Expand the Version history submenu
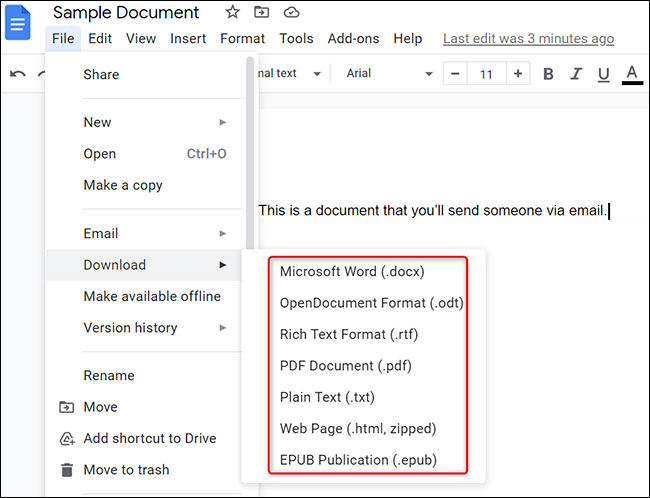 point(144,328)
